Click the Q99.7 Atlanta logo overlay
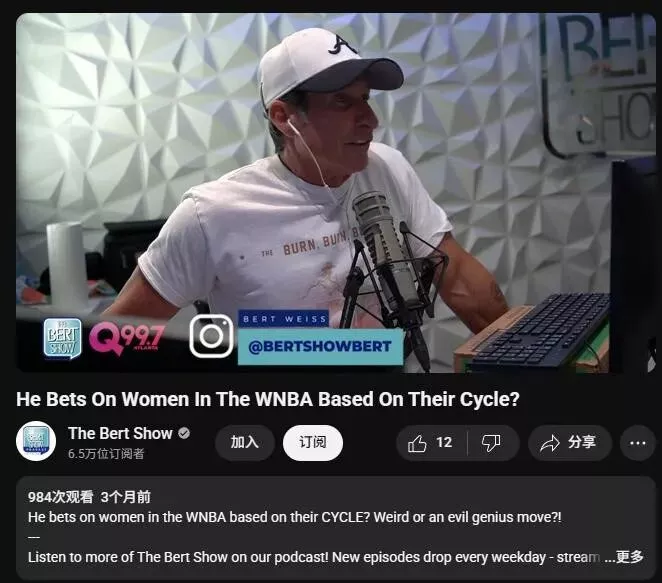 (x=126, y=338)
